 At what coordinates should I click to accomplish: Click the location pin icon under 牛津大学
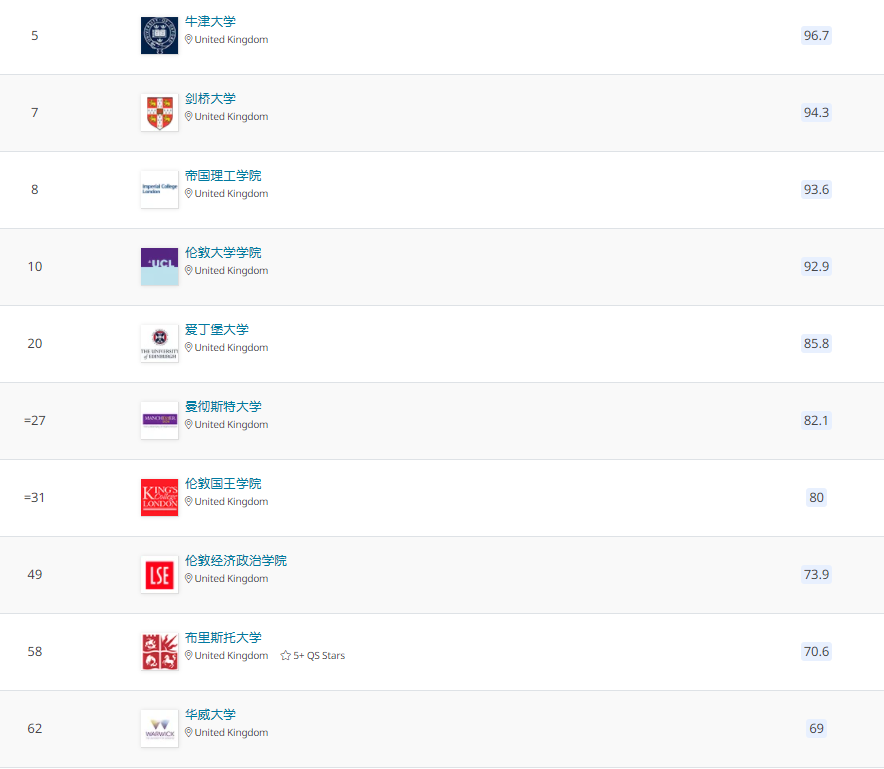189,39
